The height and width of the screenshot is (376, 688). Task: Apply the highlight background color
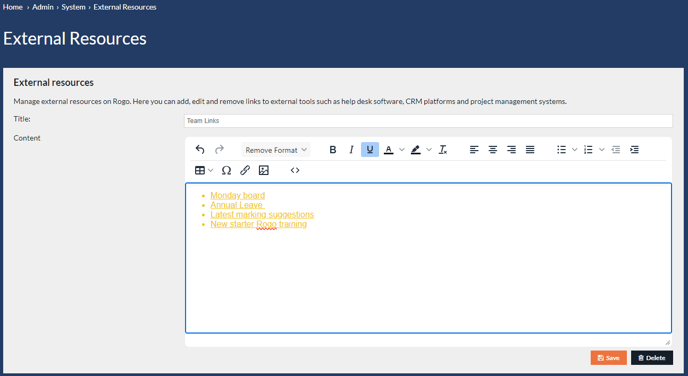416,150
